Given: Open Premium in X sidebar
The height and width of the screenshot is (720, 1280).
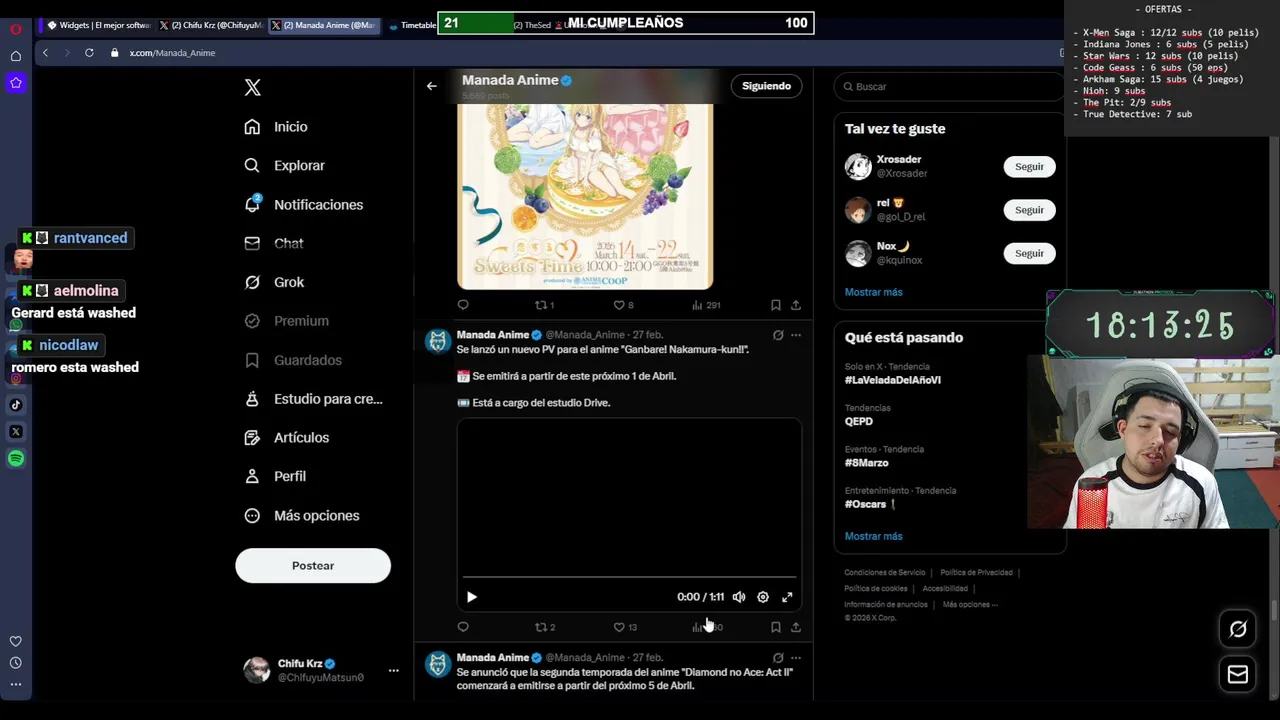Looking at the screenshot, I should [287, 321].
